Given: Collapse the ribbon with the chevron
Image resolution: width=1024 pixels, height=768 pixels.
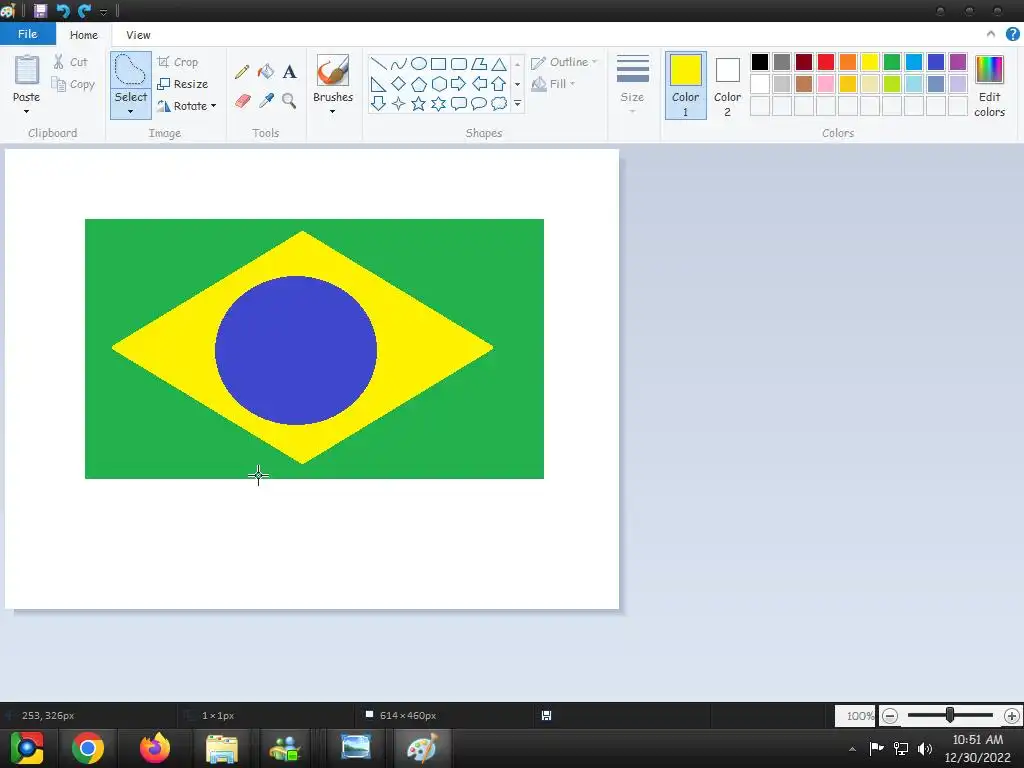Looking at the screenshot, I should [991, 34].
